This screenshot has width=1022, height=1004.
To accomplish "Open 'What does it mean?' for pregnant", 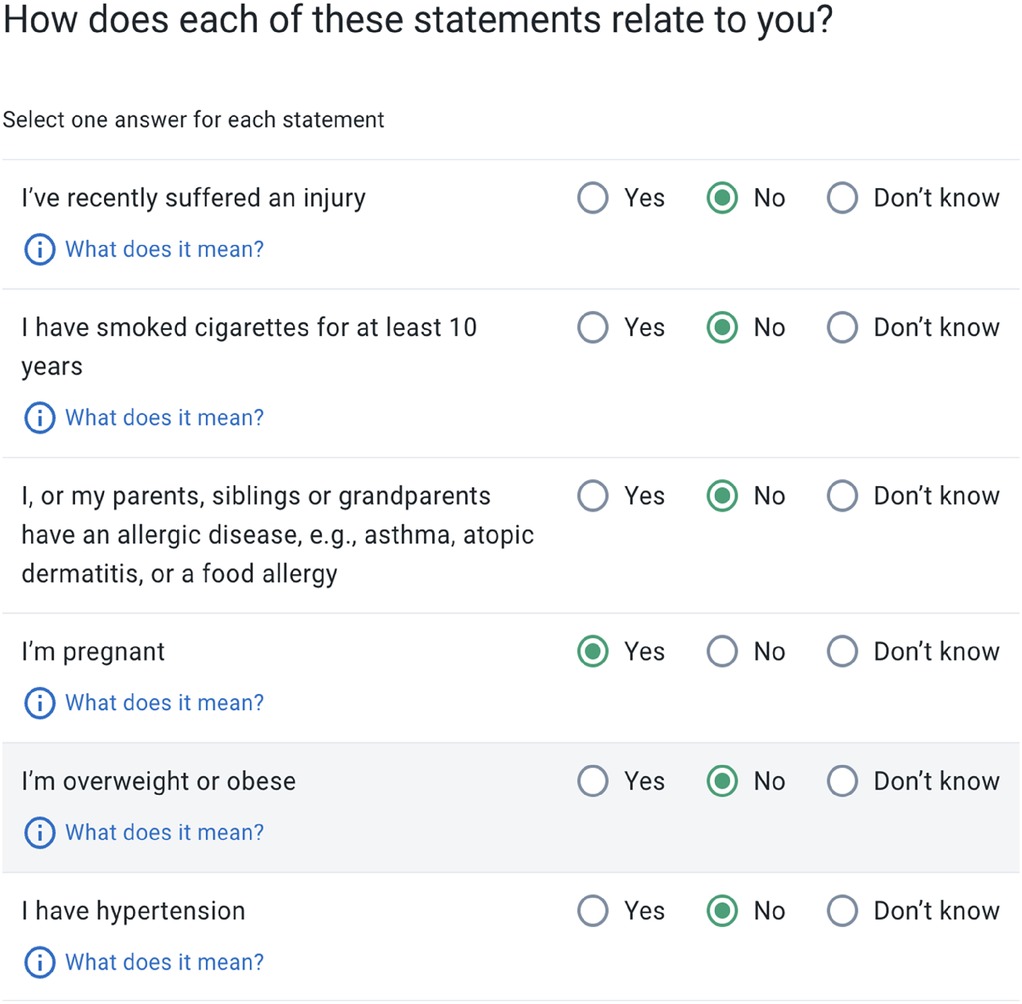I will tap(164, 703).
